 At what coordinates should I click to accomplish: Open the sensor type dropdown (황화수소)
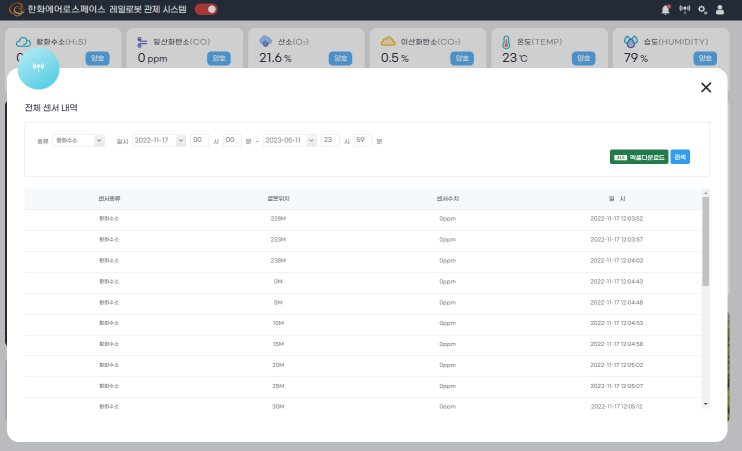(79, 141)
